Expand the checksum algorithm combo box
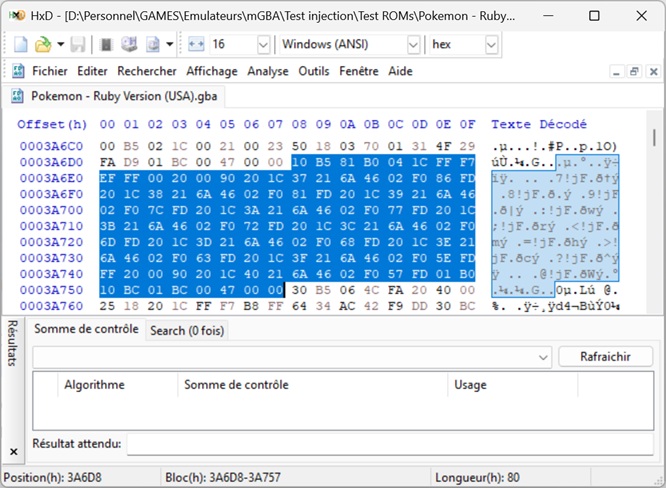666x488 pixels. 543,357
